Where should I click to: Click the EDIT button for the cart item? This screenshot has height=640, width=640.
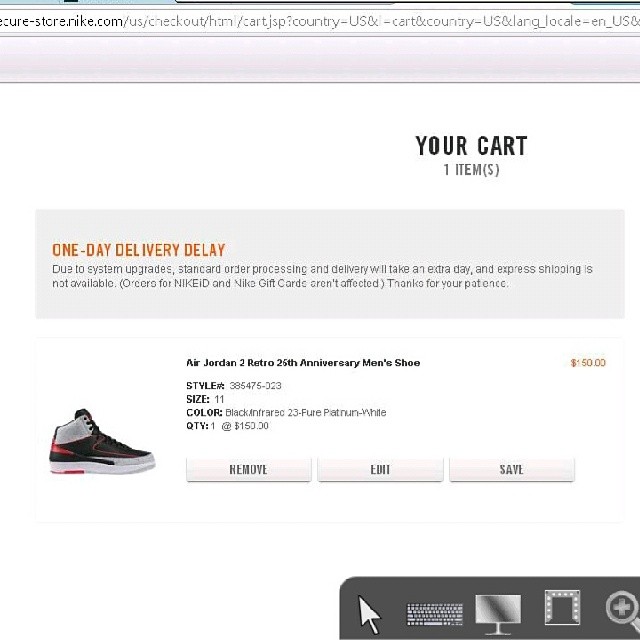point(380,469)
